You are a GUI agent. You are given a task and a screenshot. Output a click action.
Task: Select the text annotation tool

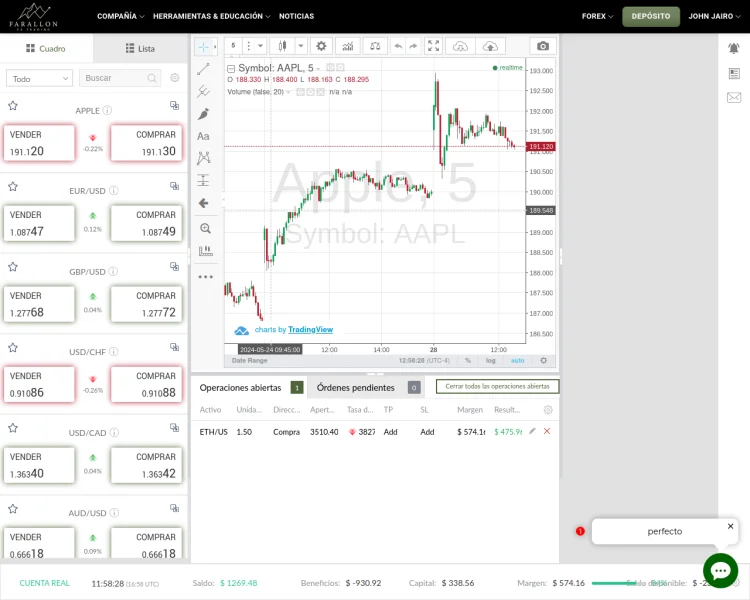[x=203, y=136]
